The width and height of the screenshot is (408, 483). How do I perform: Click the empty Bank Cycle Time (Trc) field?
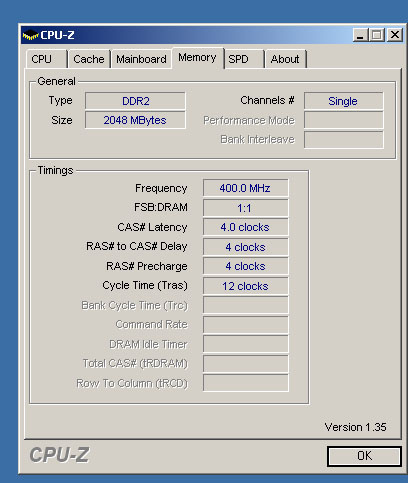point(245,305)
